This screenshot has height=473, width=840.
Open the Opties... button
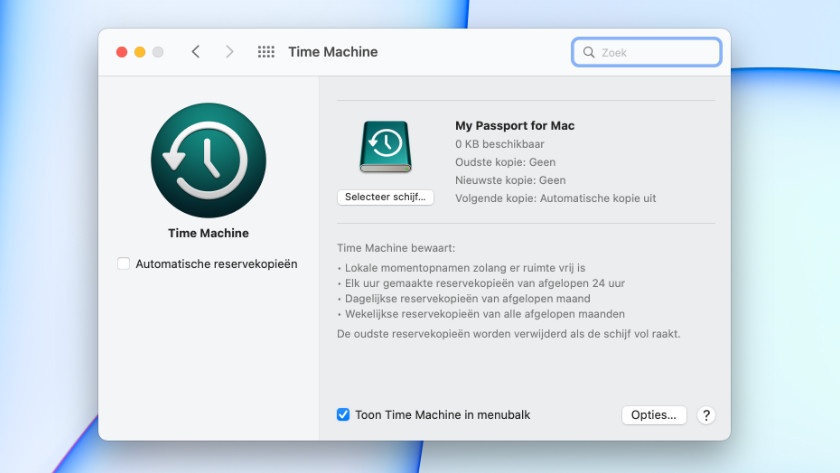tap(654, 415)
